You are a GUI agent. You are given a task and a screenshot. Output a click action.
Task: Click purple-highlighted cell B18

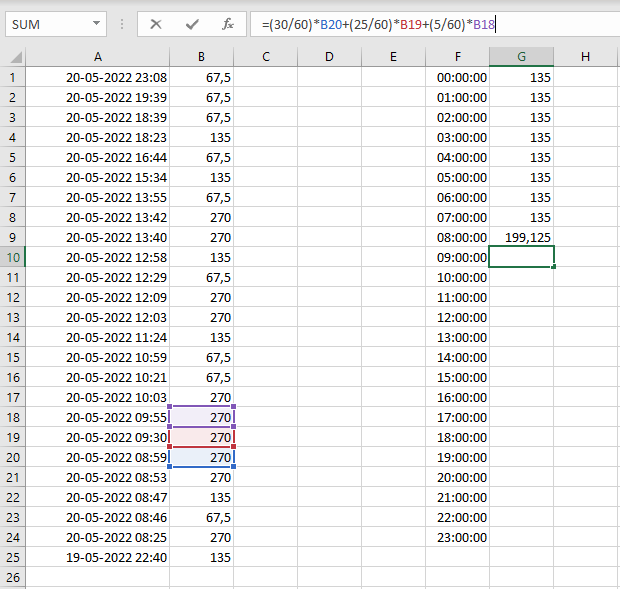pos(202,417)
